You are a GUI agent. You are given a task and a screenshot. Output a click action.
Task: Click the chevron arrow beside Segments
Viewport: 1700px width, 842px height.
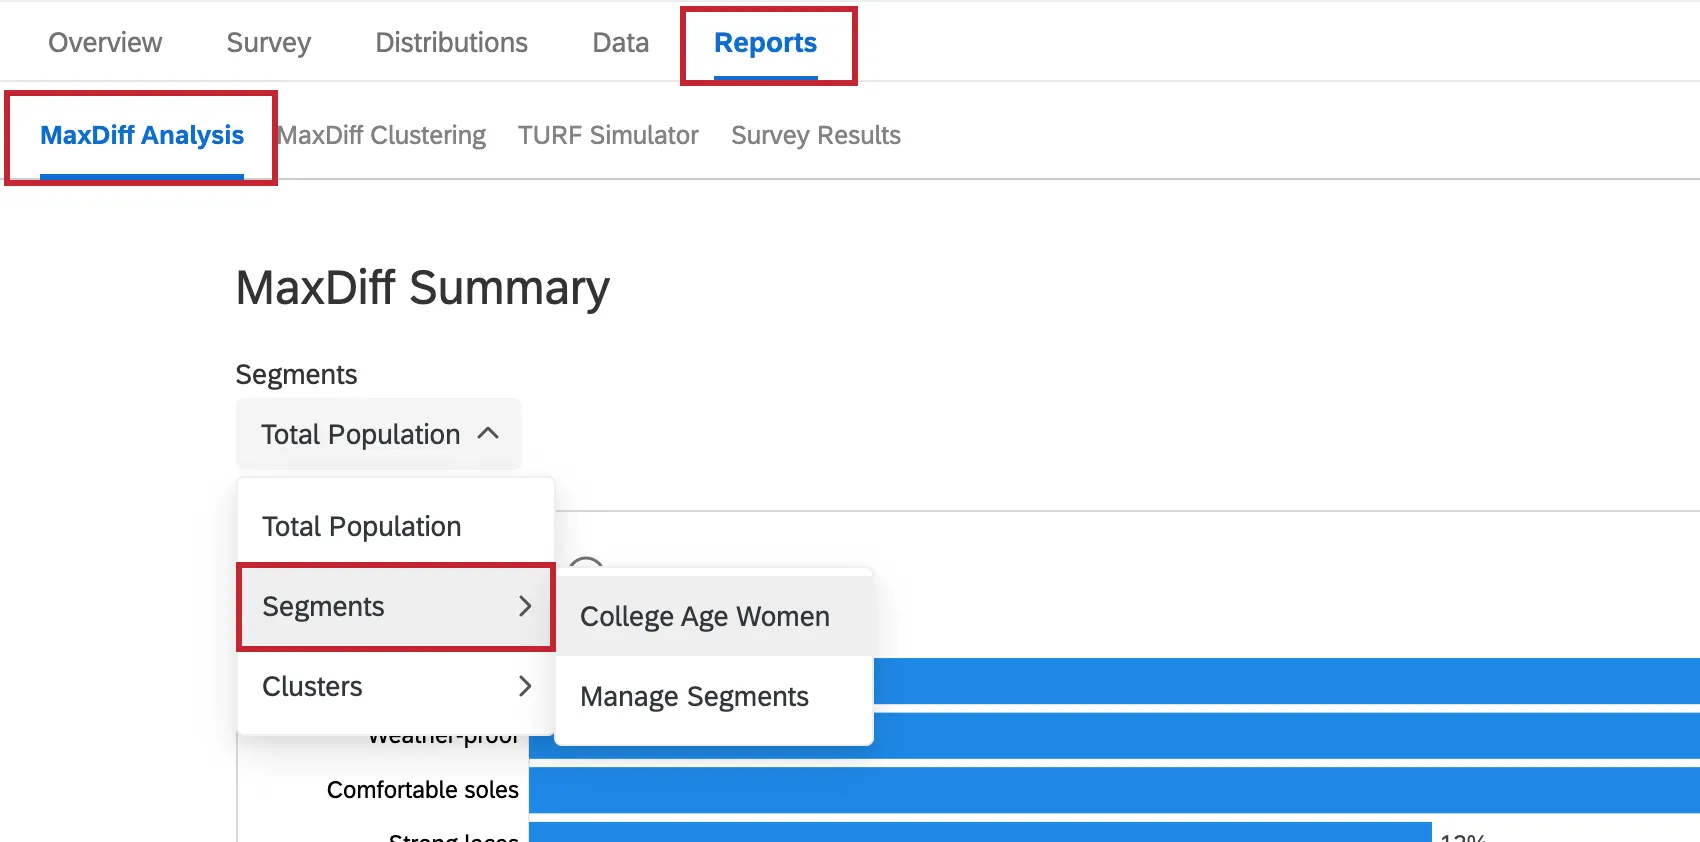coord(525,606)
